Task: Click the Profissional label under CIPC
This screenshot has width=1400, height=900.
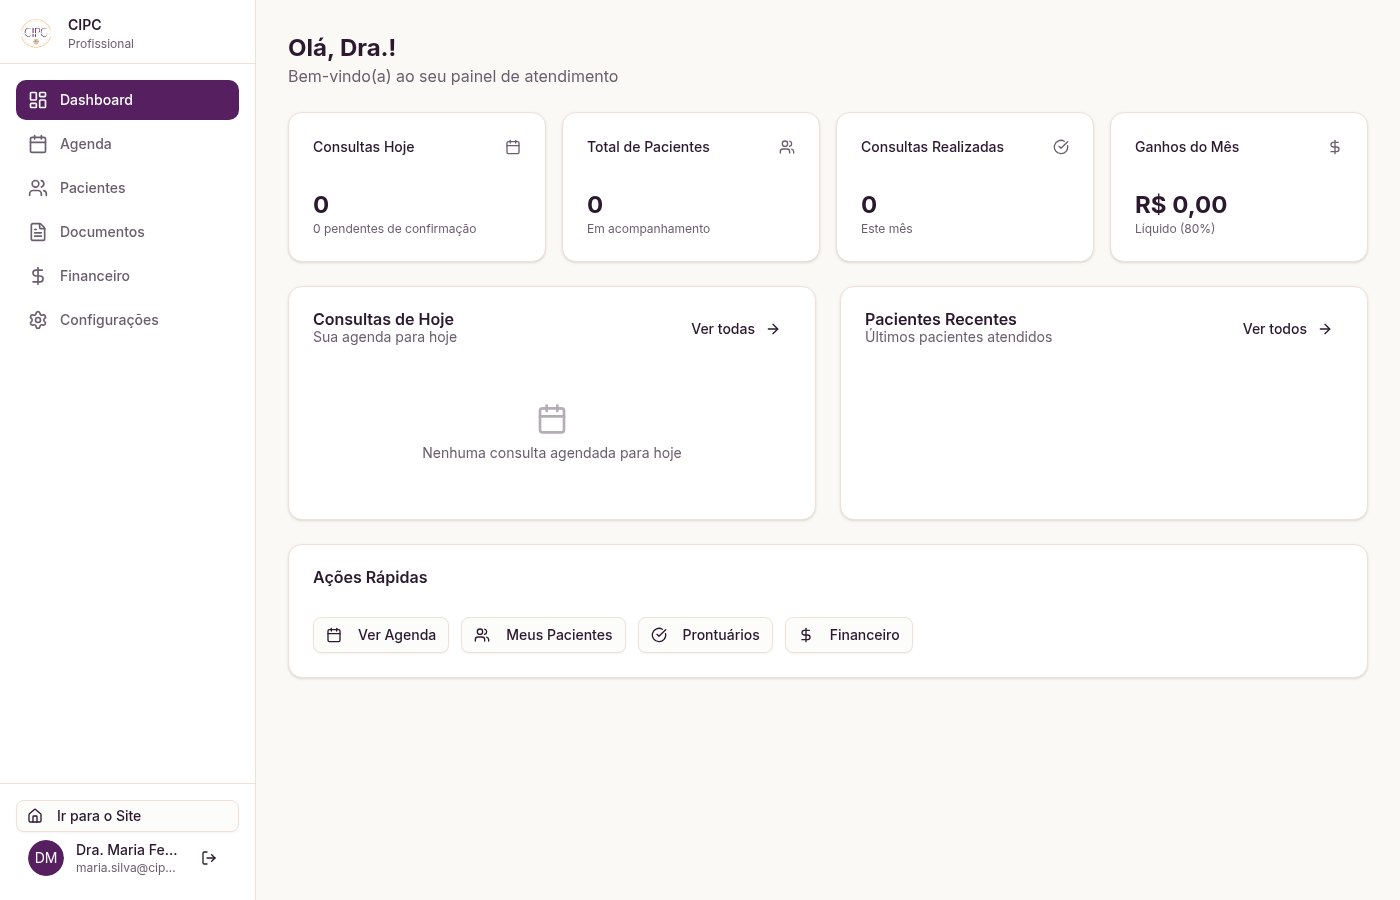Action: click(101, 44)
